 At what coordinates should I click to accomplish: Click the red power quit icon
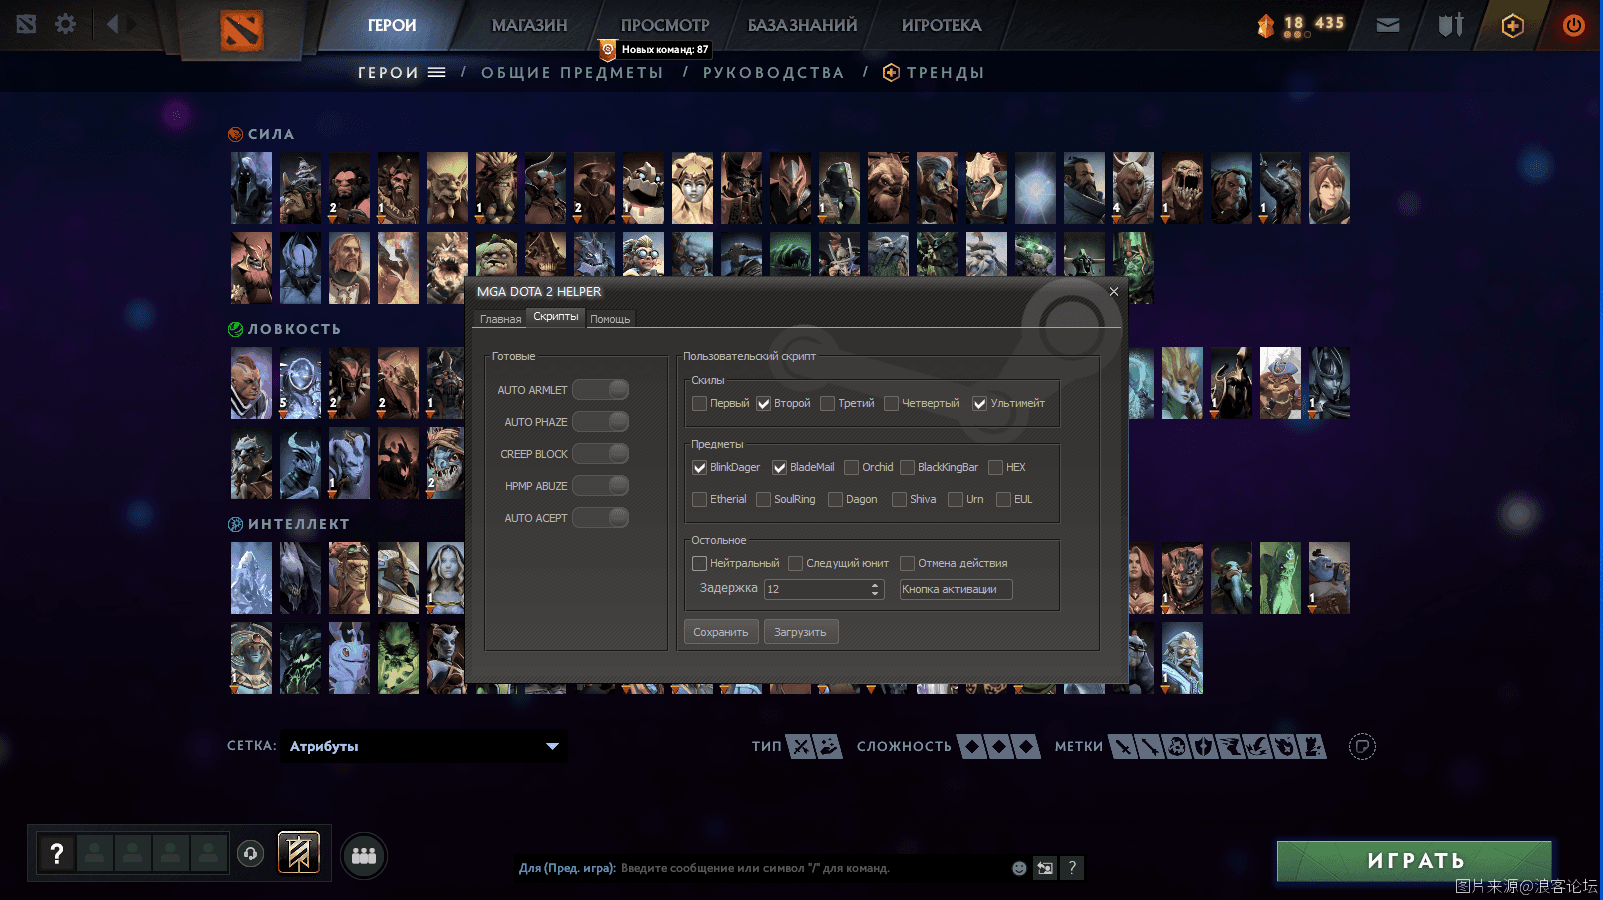1574,26
